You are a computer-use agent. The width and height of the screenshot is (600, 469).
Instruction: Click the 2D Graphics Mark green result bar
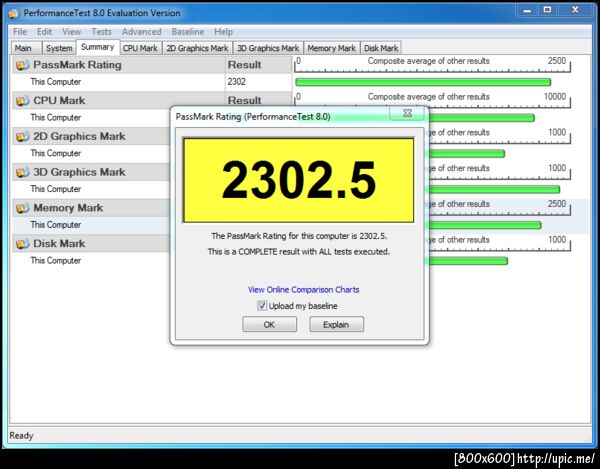pos(466,154)
